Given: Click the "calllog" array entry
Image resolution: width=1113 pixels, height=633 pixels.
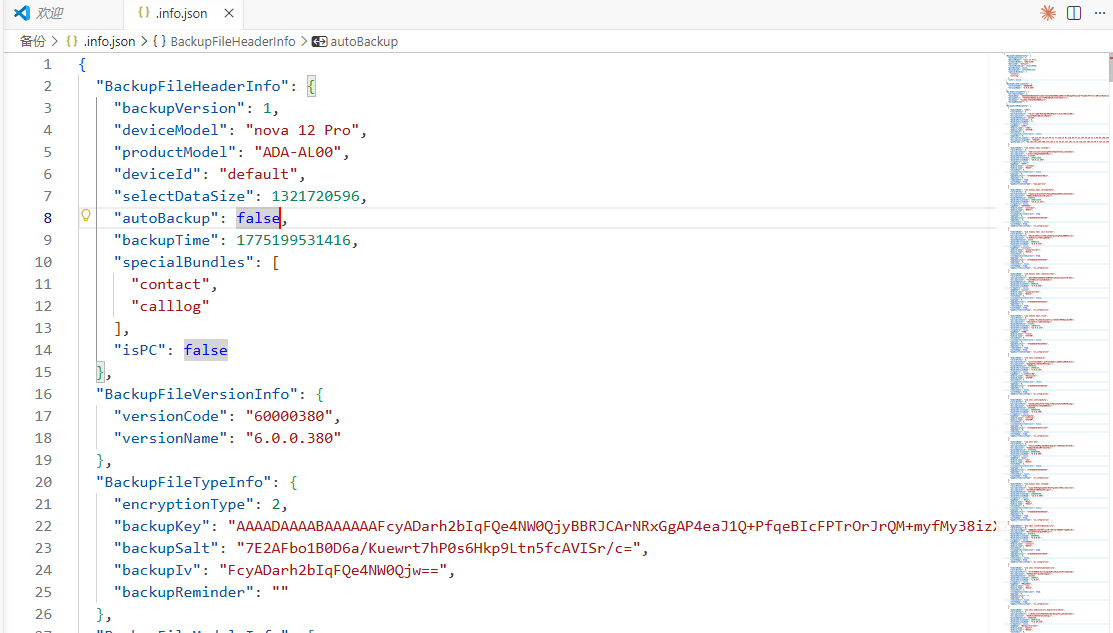Looking at the screenshot, I should (170, 306).
